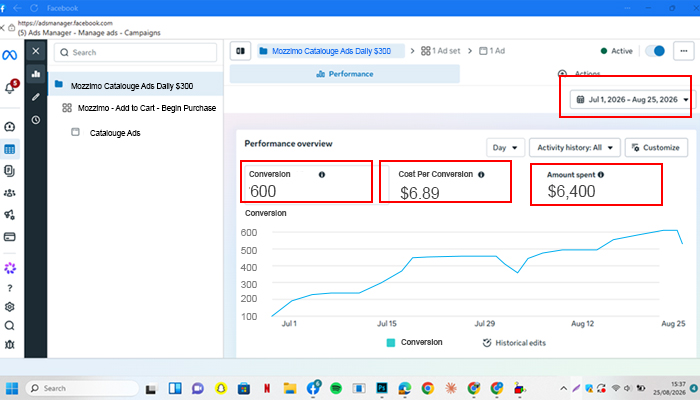The width and height of the screenshot is (700, 400).
Task: Click the taskbar clock and date
Action: (670, 388)
